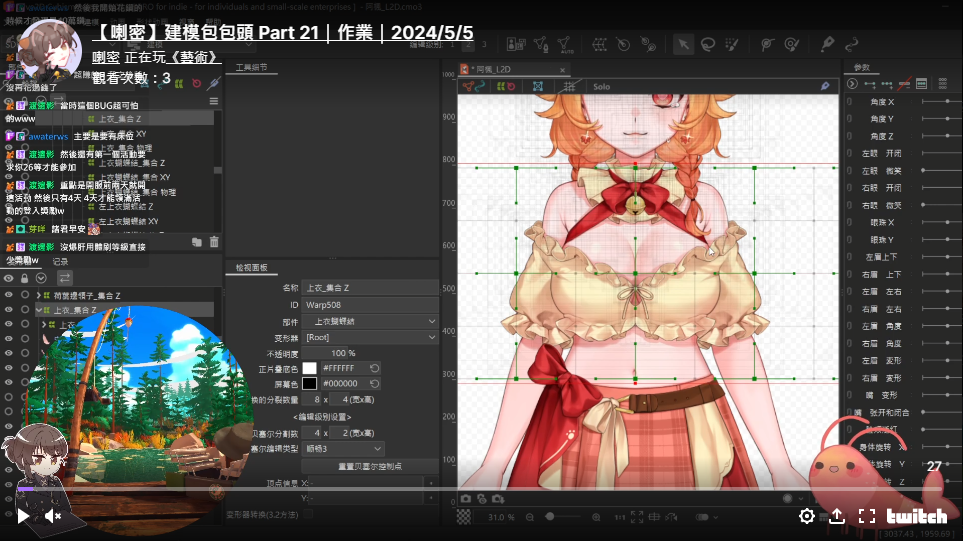Add three keys to parameter icon
Image resolution: width=963 pixels, height=541 pixels.
[887, 84]
